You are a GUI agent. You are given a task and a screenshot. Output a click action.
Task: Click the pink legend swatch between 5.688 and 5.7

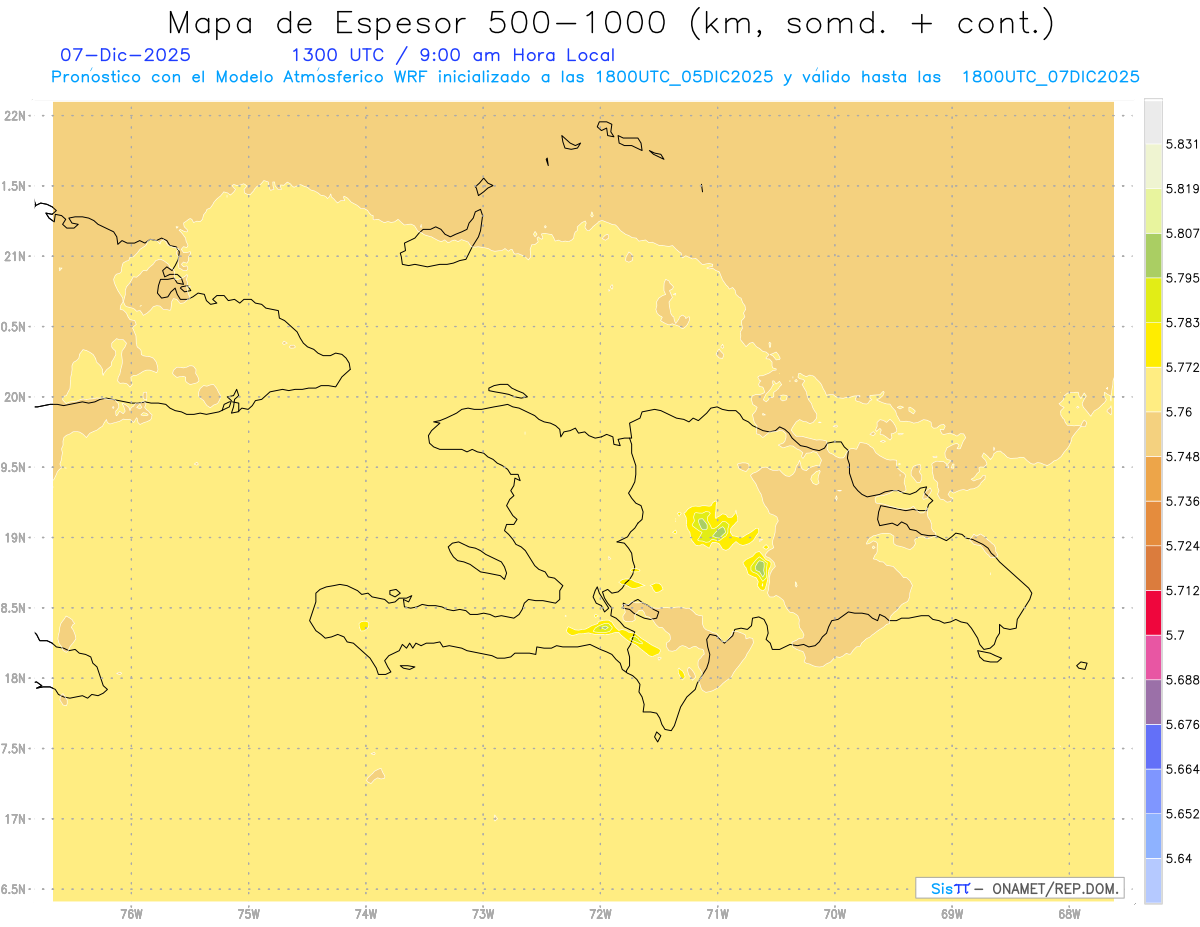(x=1153, y=657)
